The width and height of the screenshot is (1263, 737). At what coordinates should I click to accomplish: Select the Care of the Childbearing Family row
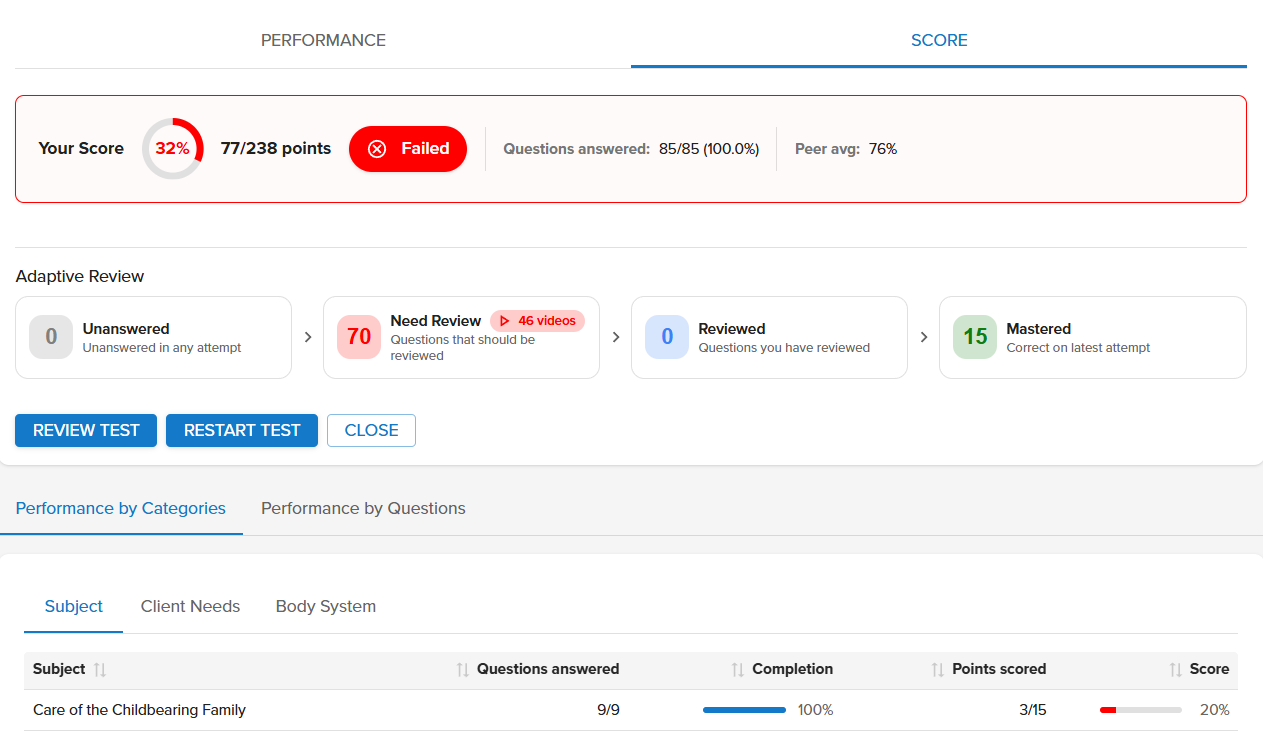(139, 709)
